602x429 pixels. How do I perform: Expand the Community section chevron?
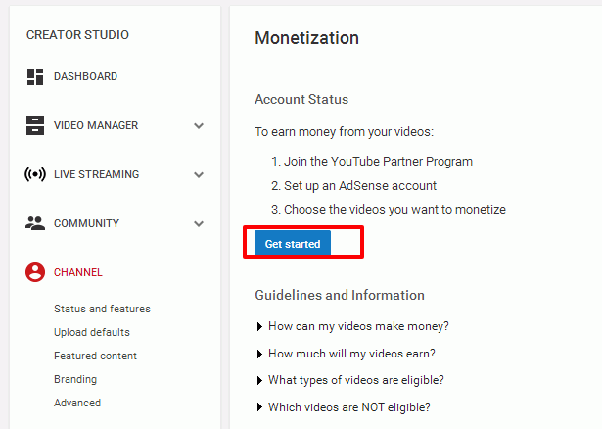click(199, 223)
